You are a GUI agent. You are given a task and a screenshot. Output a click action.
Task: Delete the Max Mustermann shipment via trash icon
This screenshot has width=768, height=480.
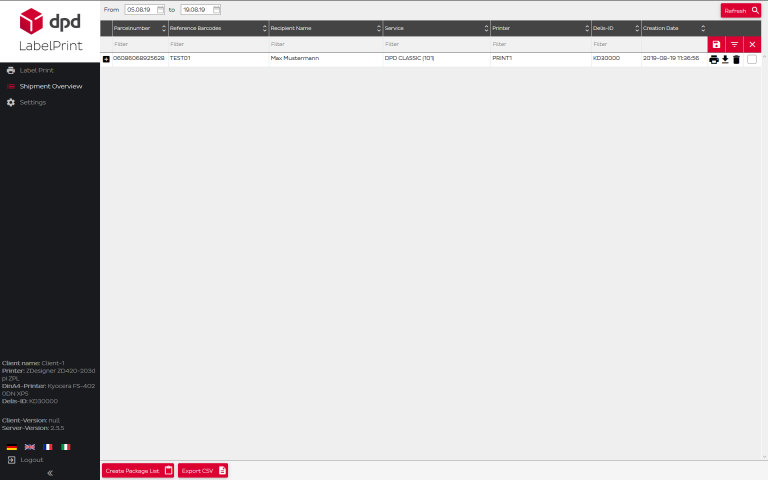(737, 60)
